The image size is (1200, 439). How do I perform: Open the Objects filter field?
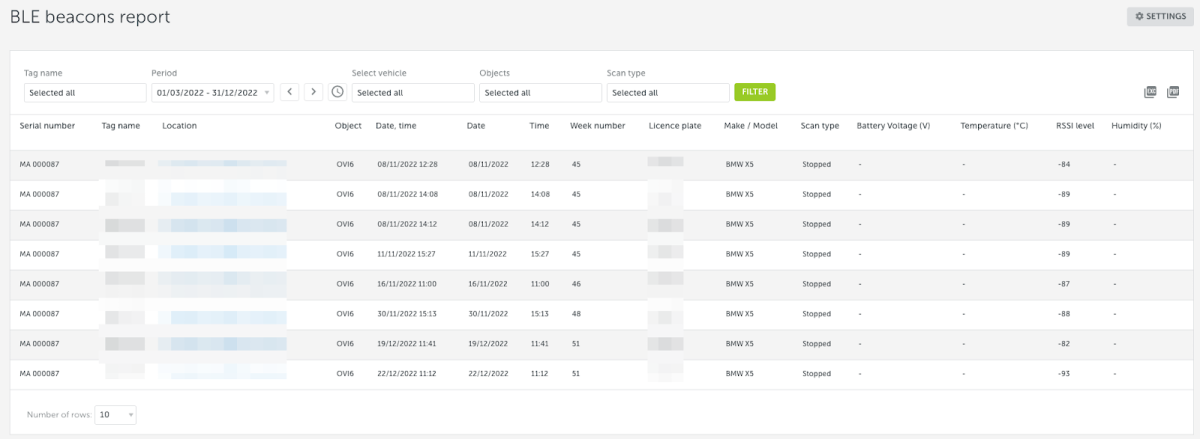(540, 93)
